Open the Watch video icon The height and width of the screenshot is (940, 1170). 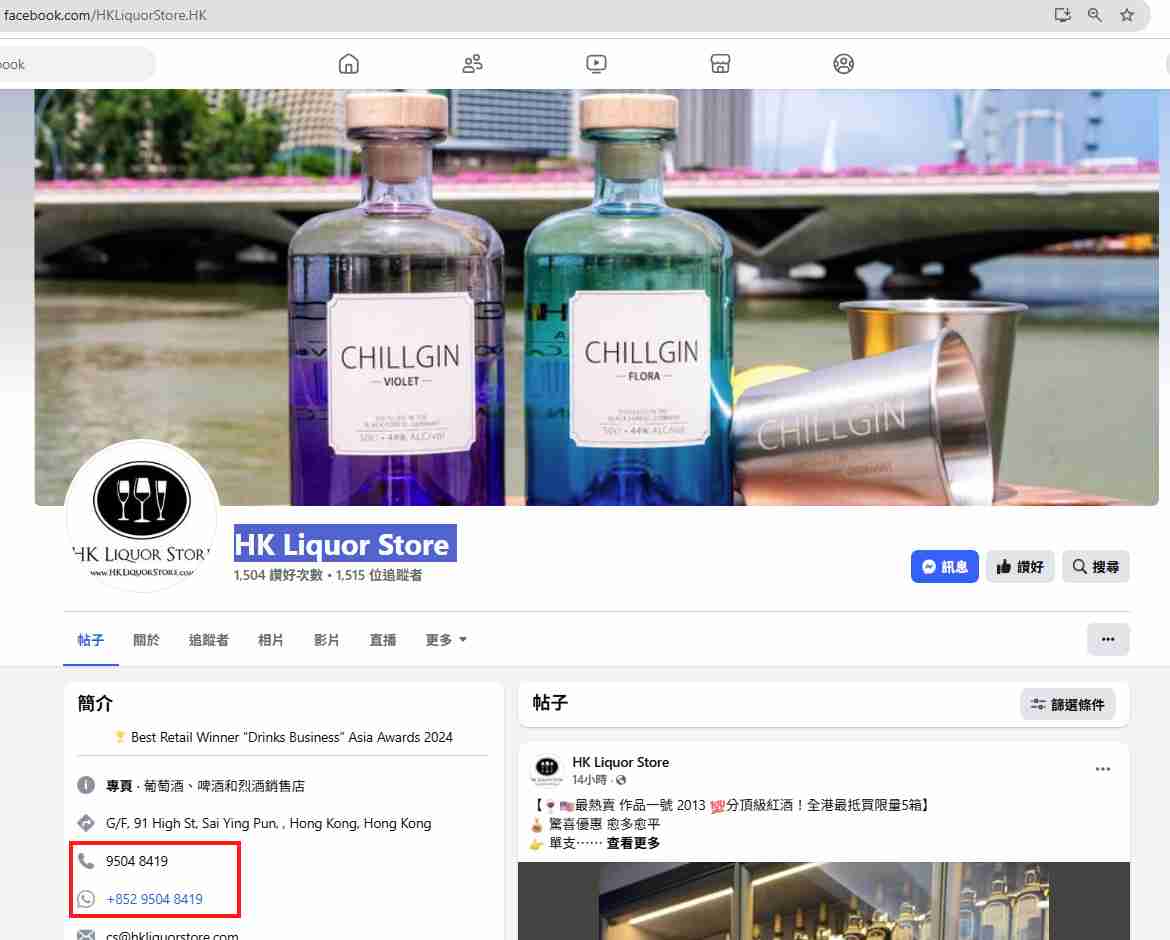click(596, 64)
